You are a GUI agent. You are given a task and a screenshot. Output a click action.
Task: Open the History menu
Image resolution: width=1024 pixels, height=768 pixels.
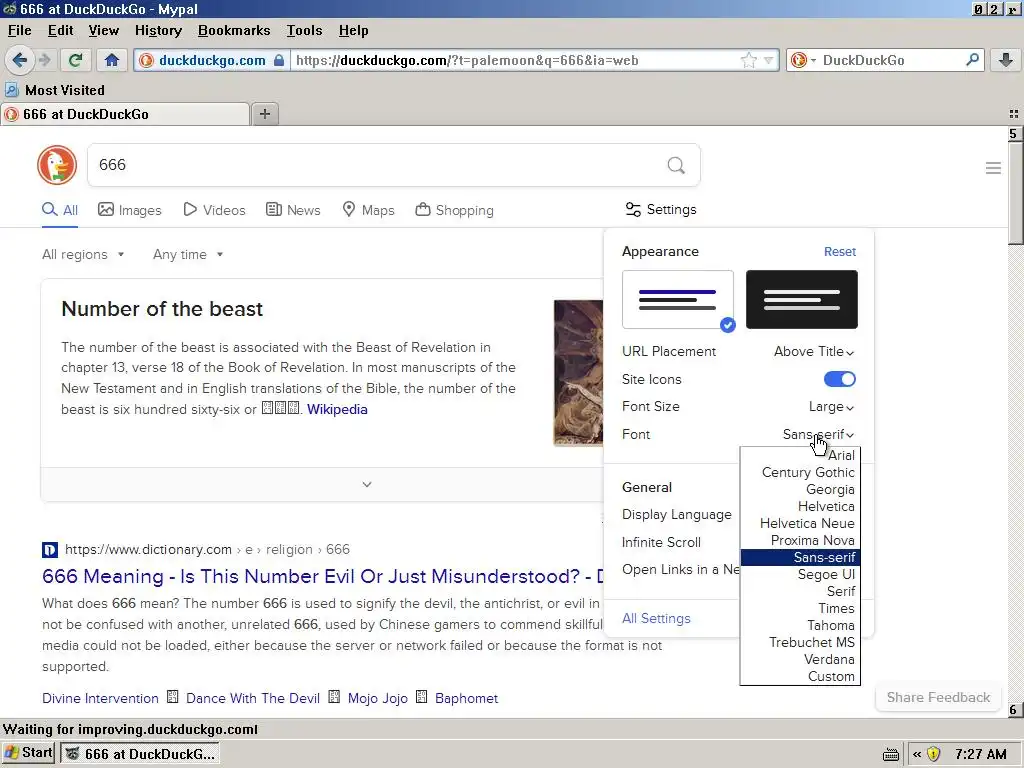pyautogui.click(x=158, y=31)
